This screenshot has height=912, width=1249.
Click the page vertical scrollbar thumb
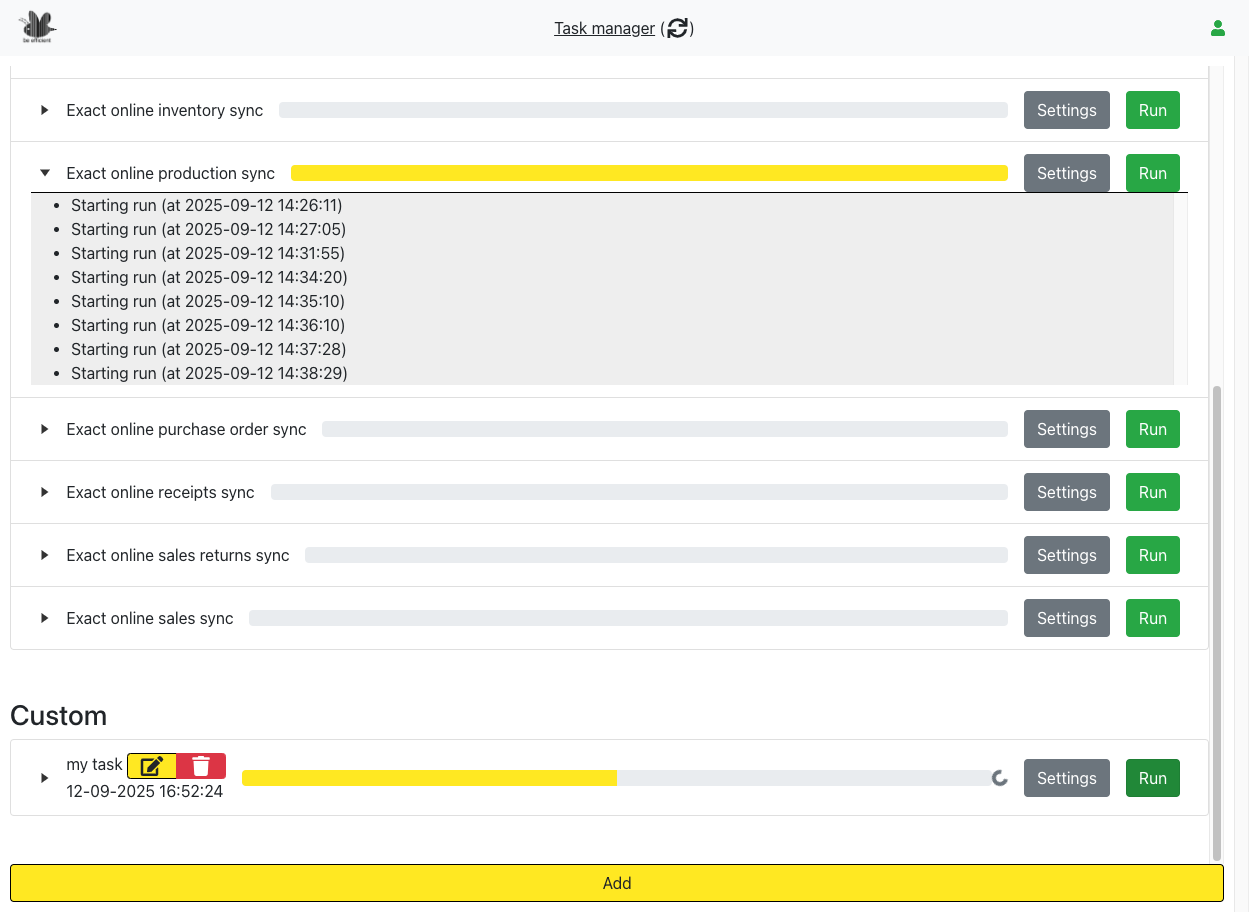click(1216, 620)
